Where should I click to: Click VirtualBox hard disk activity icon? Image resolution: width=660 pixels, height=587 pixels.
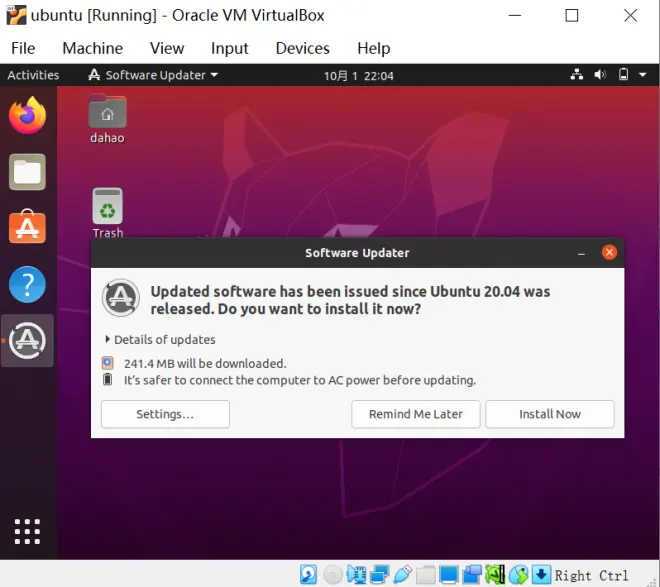pyautogui.click(x=309, y=574)
